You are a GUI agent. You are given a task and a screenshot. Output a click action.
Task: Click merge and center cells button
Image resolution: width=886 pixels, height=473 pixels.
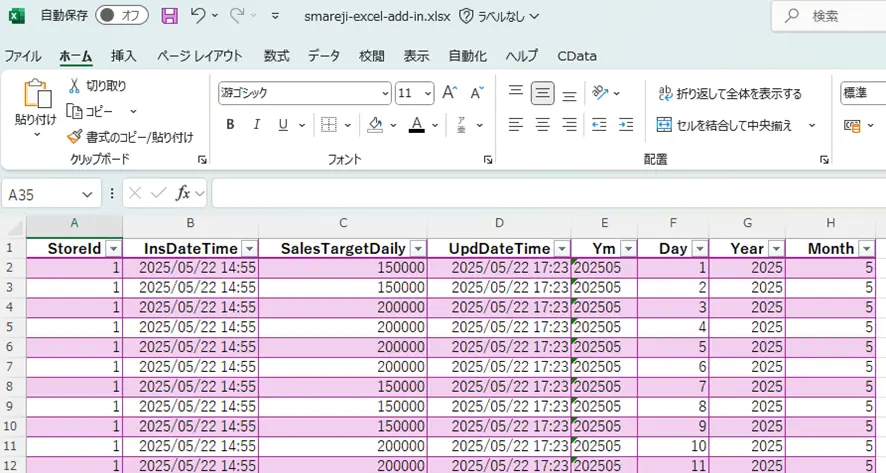(x=725, y=125)
